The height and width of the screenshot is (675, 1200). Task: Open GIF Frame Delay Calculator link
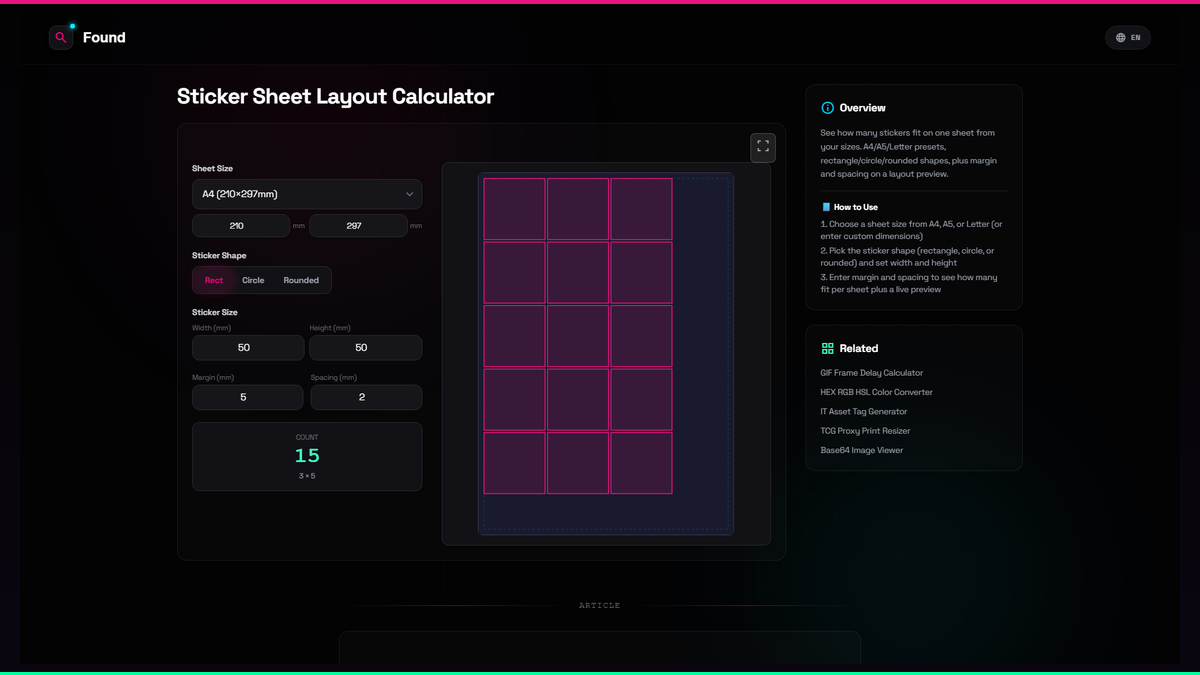click(872, 373)
